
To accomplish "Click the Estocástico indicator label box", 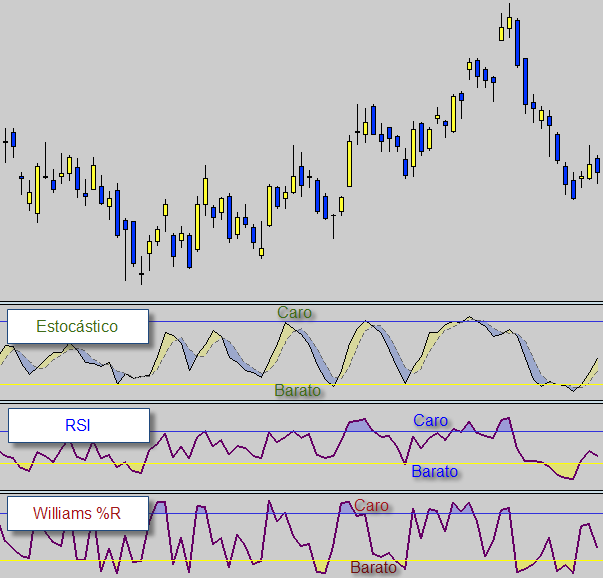I will click(77, 327).
